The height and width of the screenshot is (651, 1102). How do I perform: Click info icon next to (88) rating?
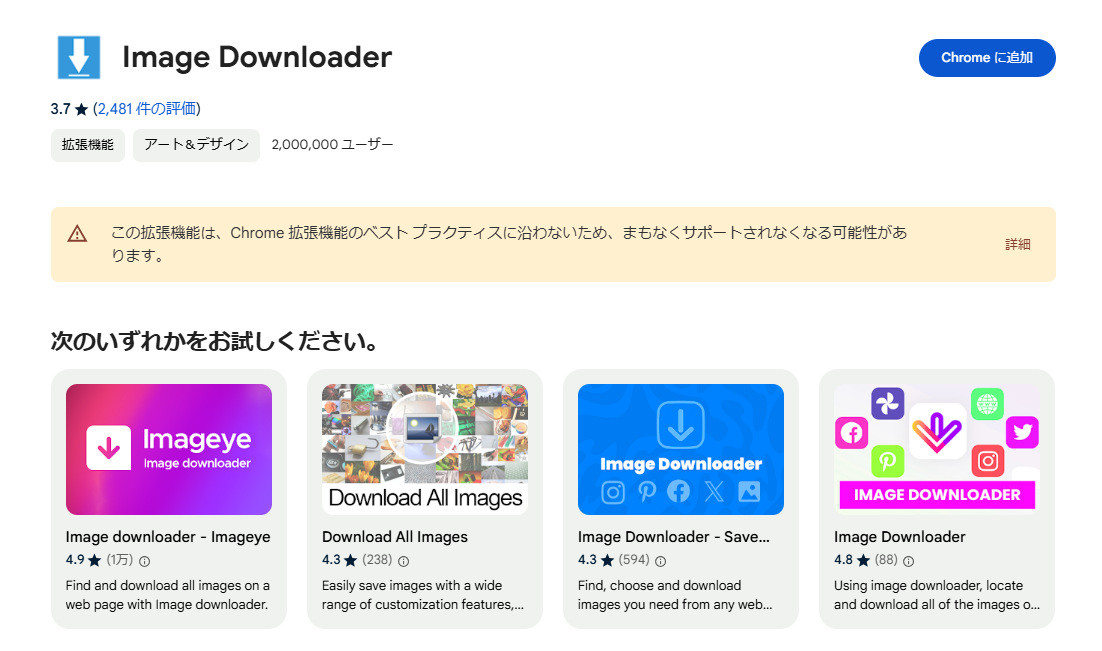click(x=909, y=561)
